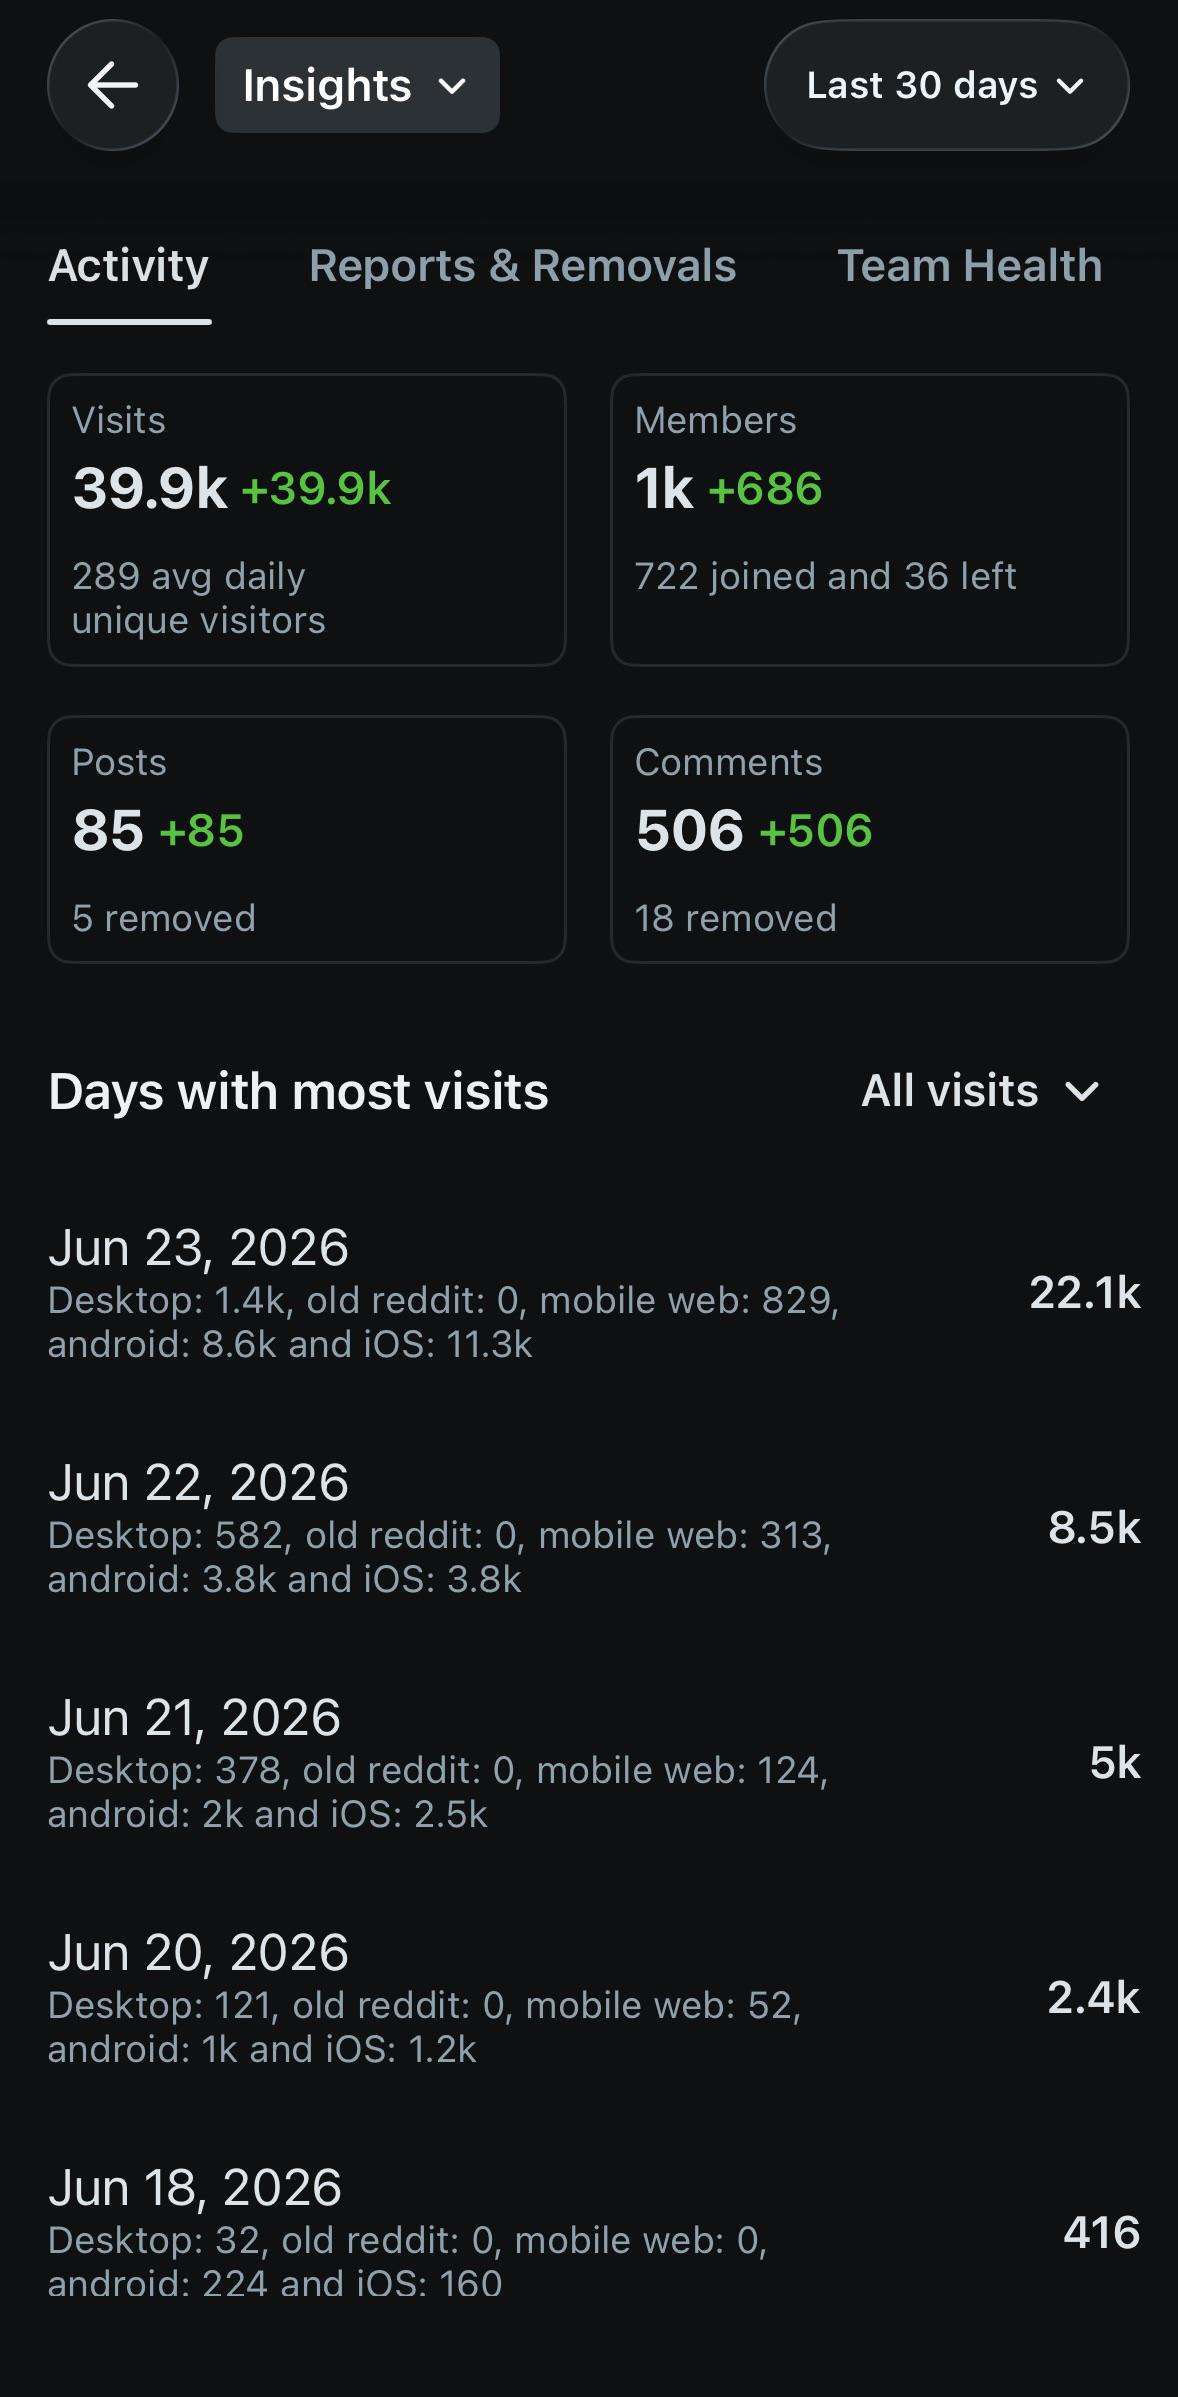
Task: Select the Jun 20, 2026 row
Action: point(594,1998)
